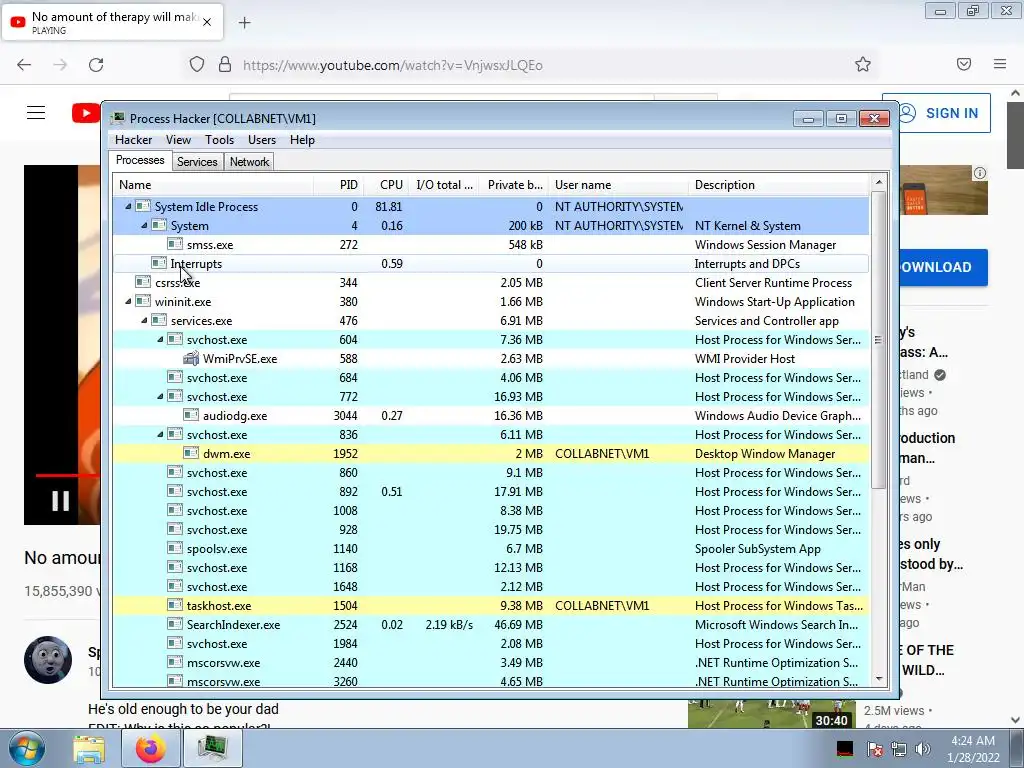The image size is (1024, 768).
Task: Sort by the Description column header
Action: [779, 185]
